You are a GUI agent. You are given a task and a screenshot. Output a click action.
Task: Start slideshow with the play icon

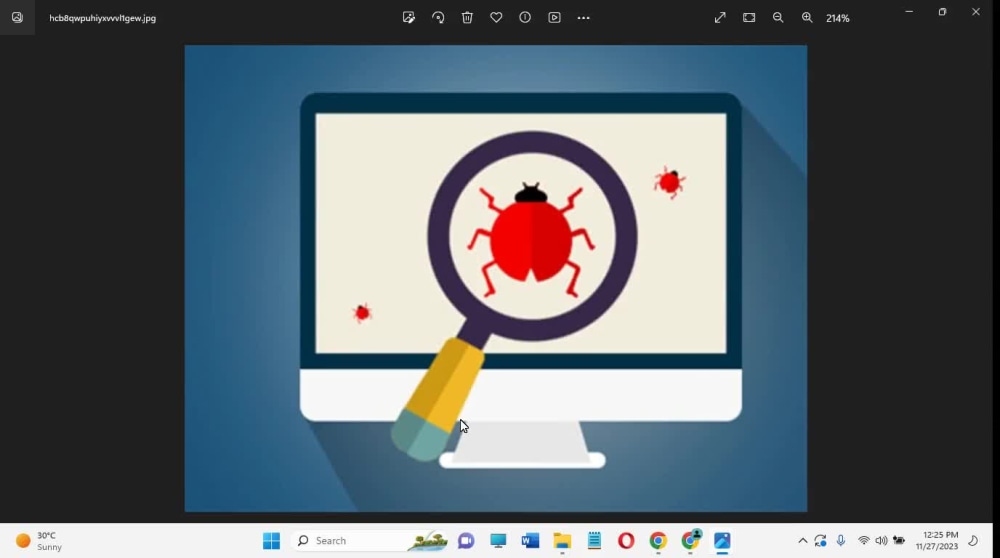(x=554, y=18)
